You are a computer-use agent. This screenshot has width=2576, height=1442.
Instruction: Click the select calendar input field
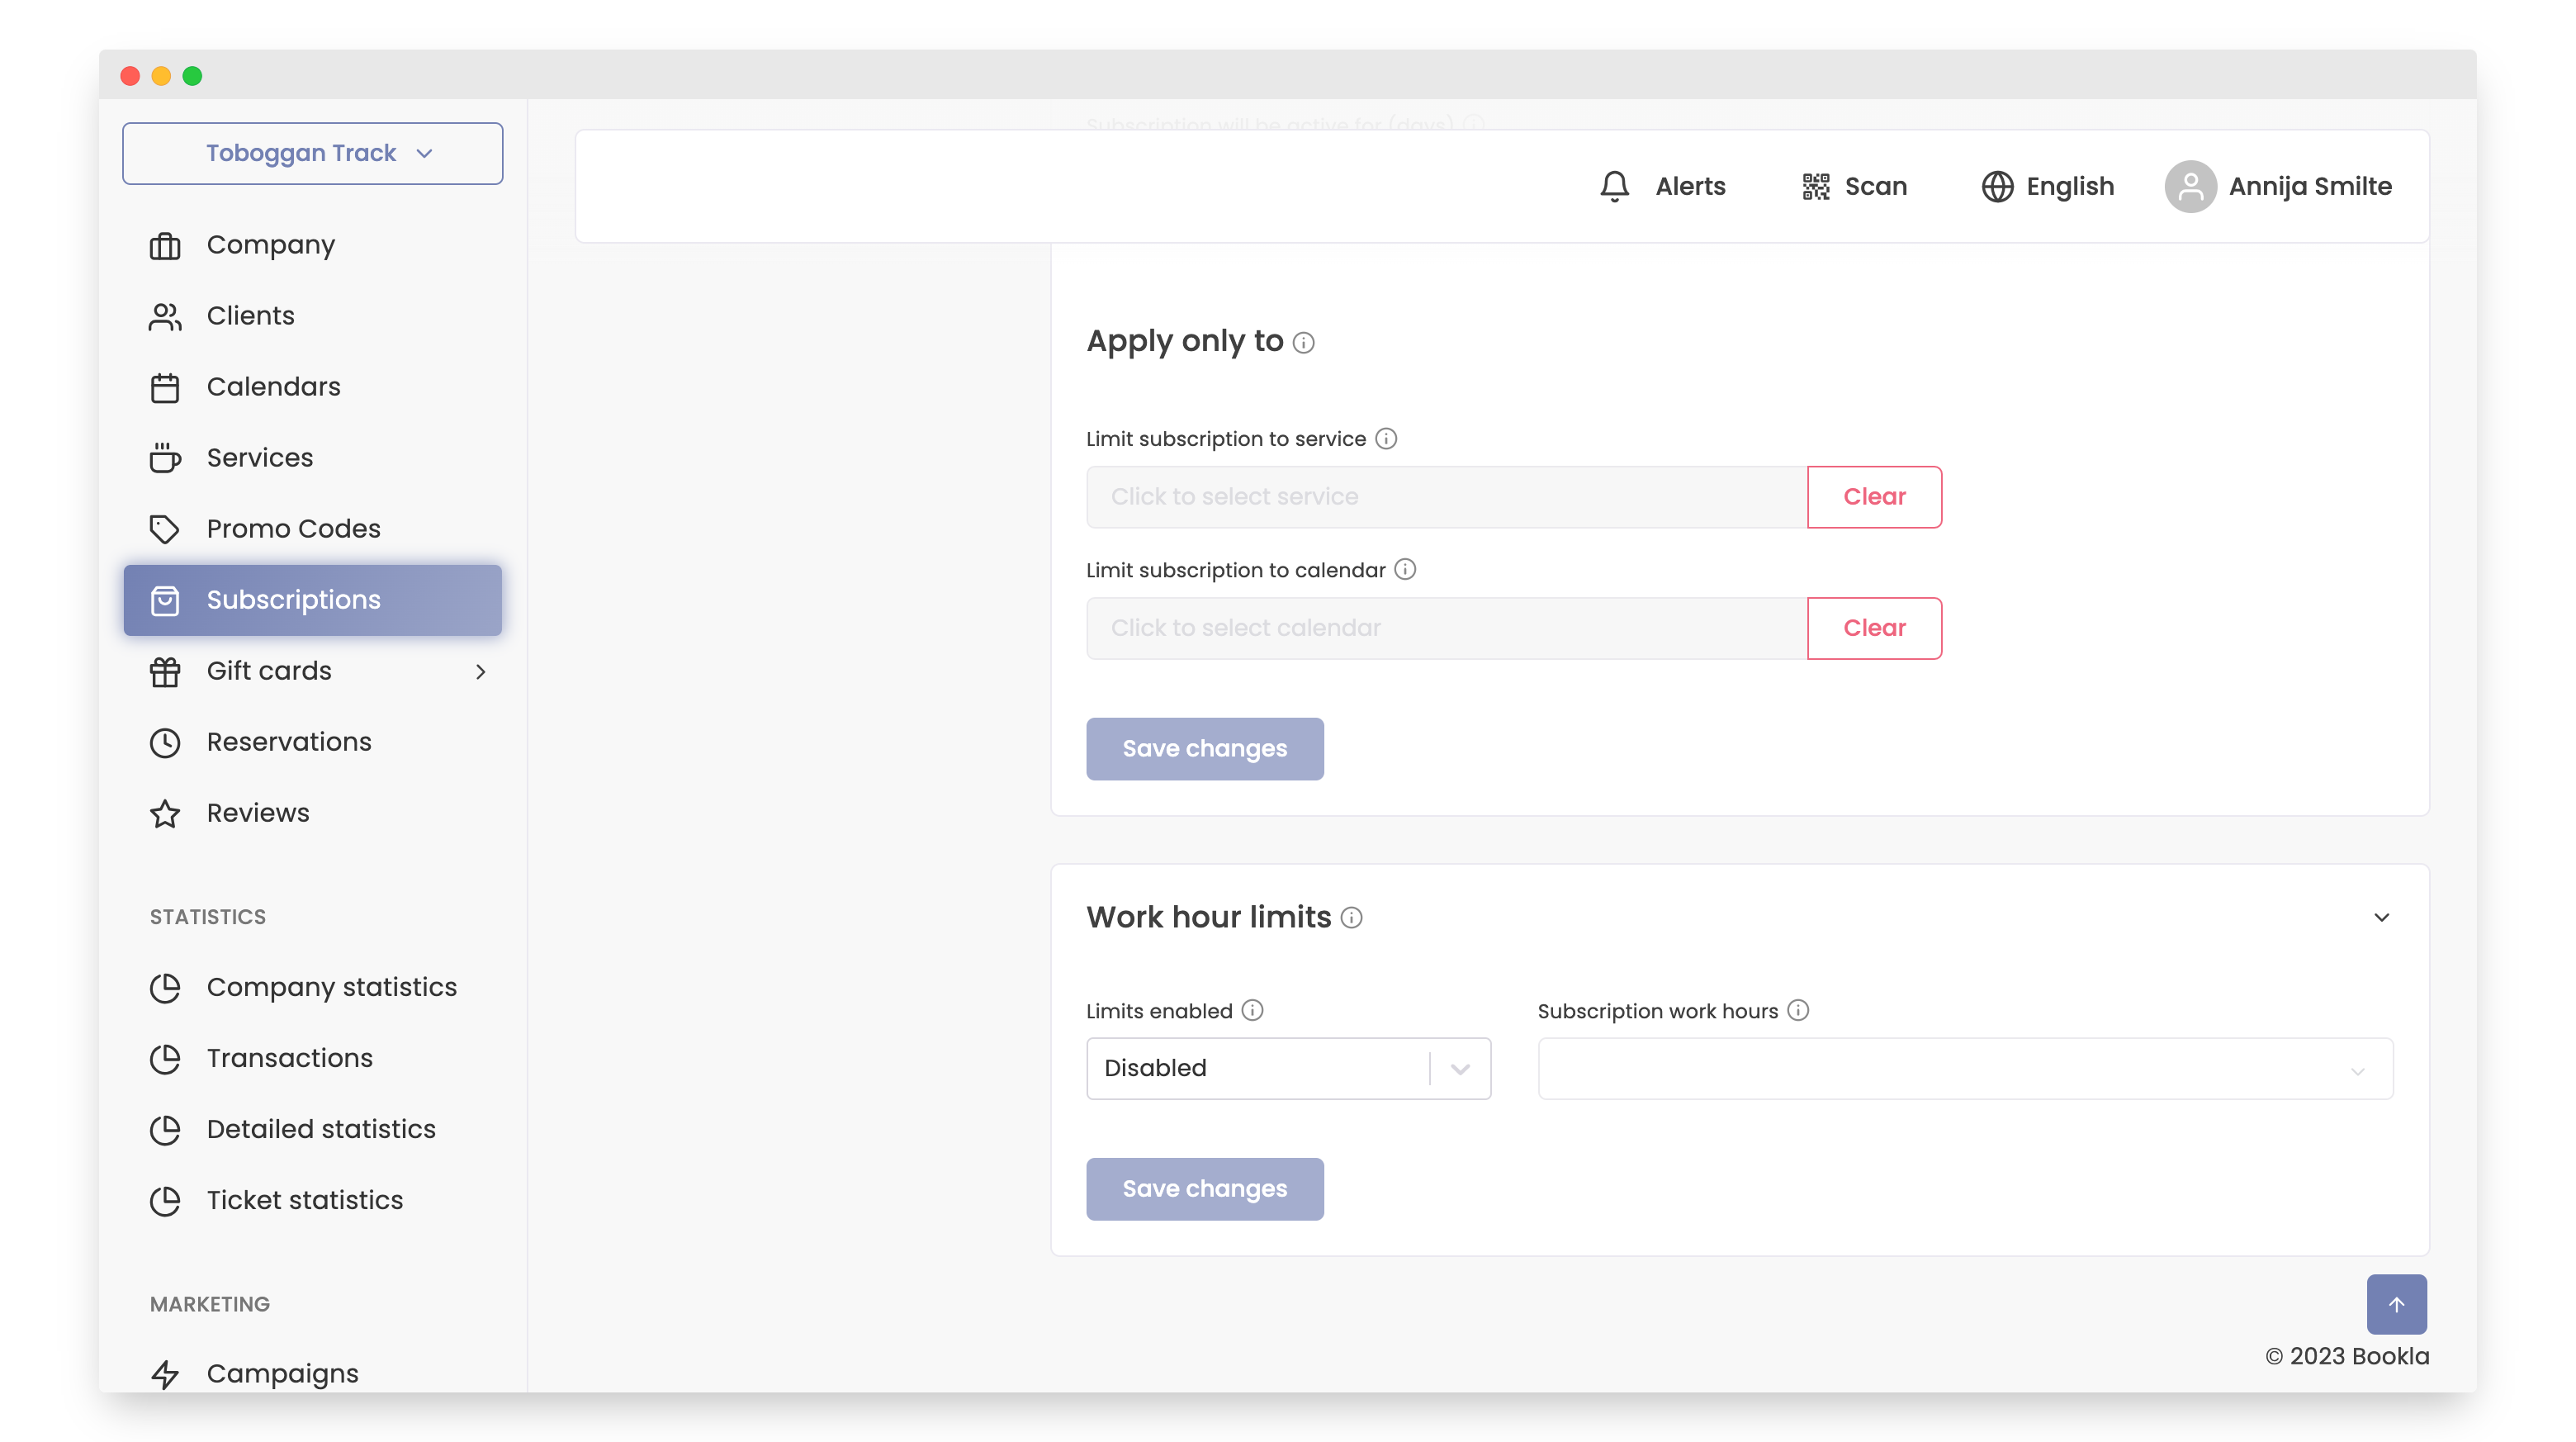point(1446,628)
